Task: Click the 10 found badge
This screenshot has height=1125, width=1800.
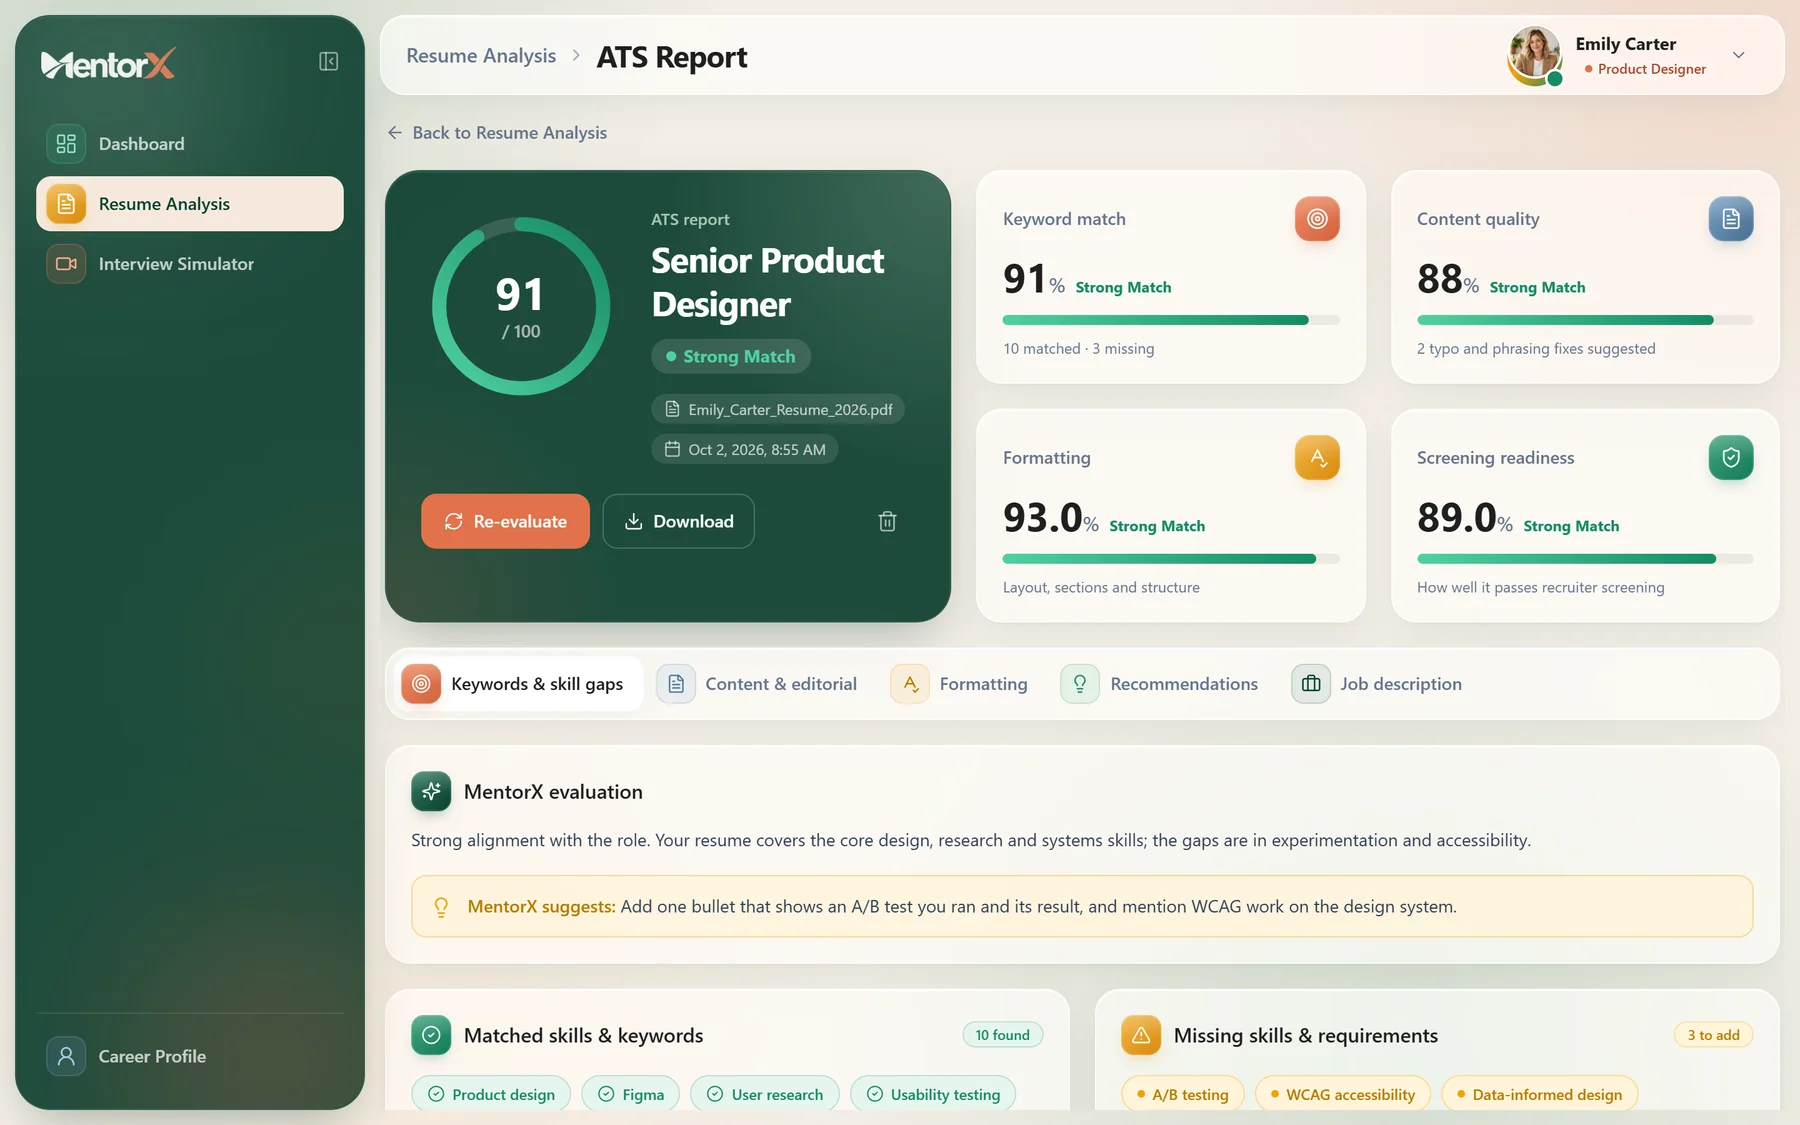Action: 1003,1035
